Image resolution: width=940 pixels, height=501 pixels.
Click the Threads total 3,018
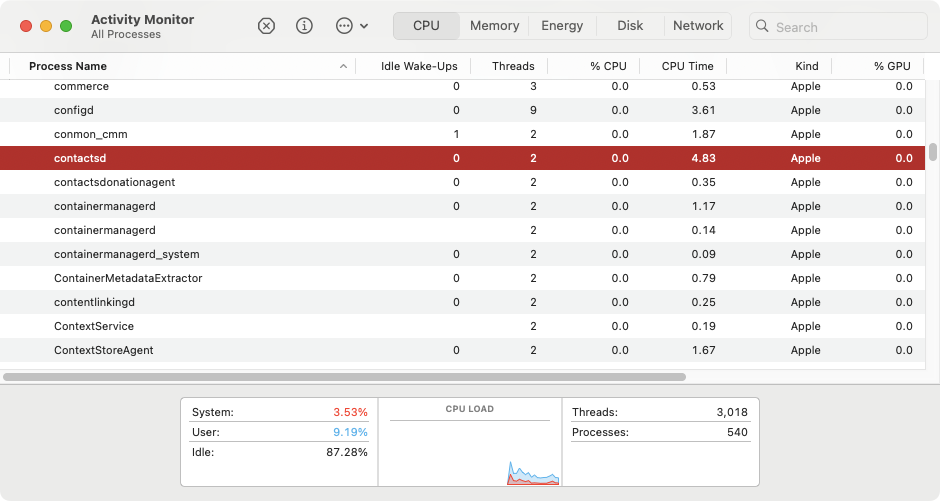(x=732, y=412)
